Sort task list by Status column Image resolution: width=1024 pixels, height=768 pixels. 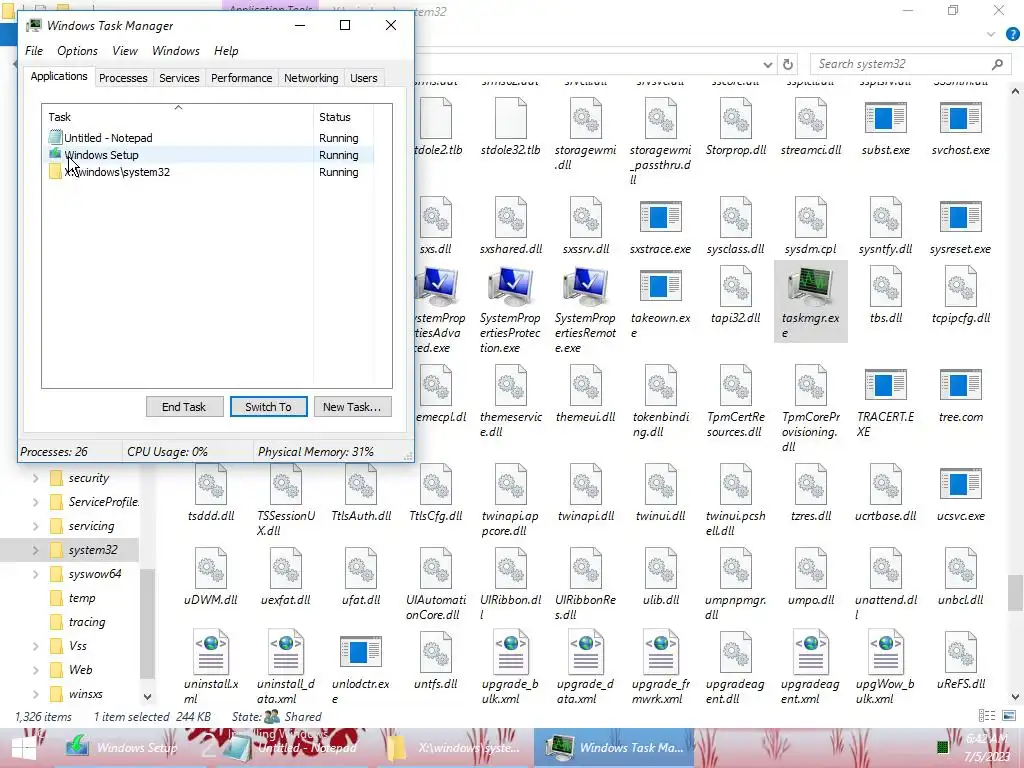point(344,117)
